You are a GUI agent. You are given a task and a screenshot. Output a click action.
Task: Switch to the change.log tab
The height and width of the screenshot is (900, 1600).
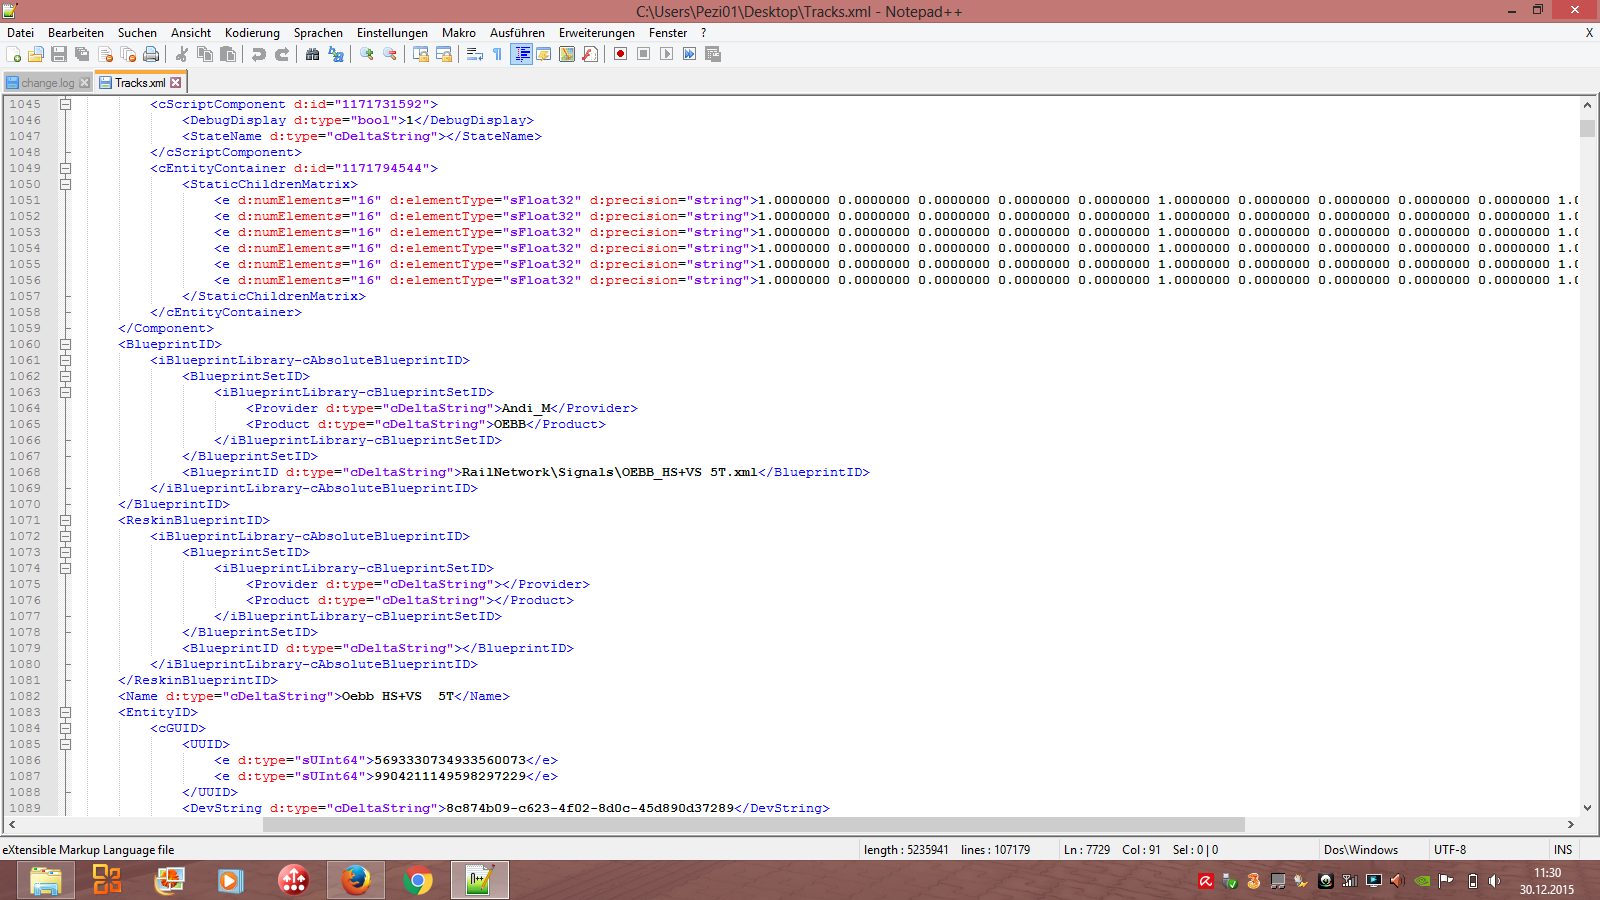46,83
